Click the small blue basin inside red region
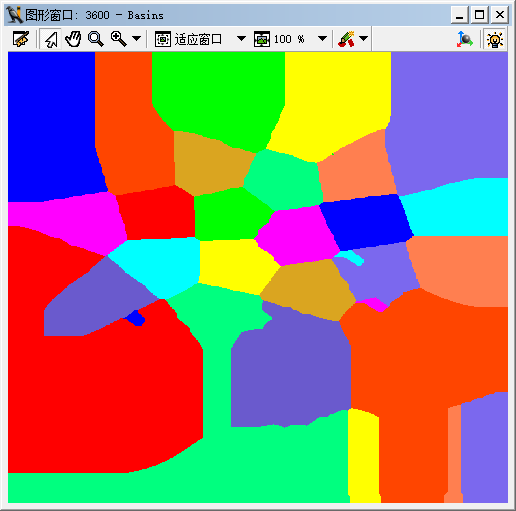This screenshot has width=516, height=511. 135,318
